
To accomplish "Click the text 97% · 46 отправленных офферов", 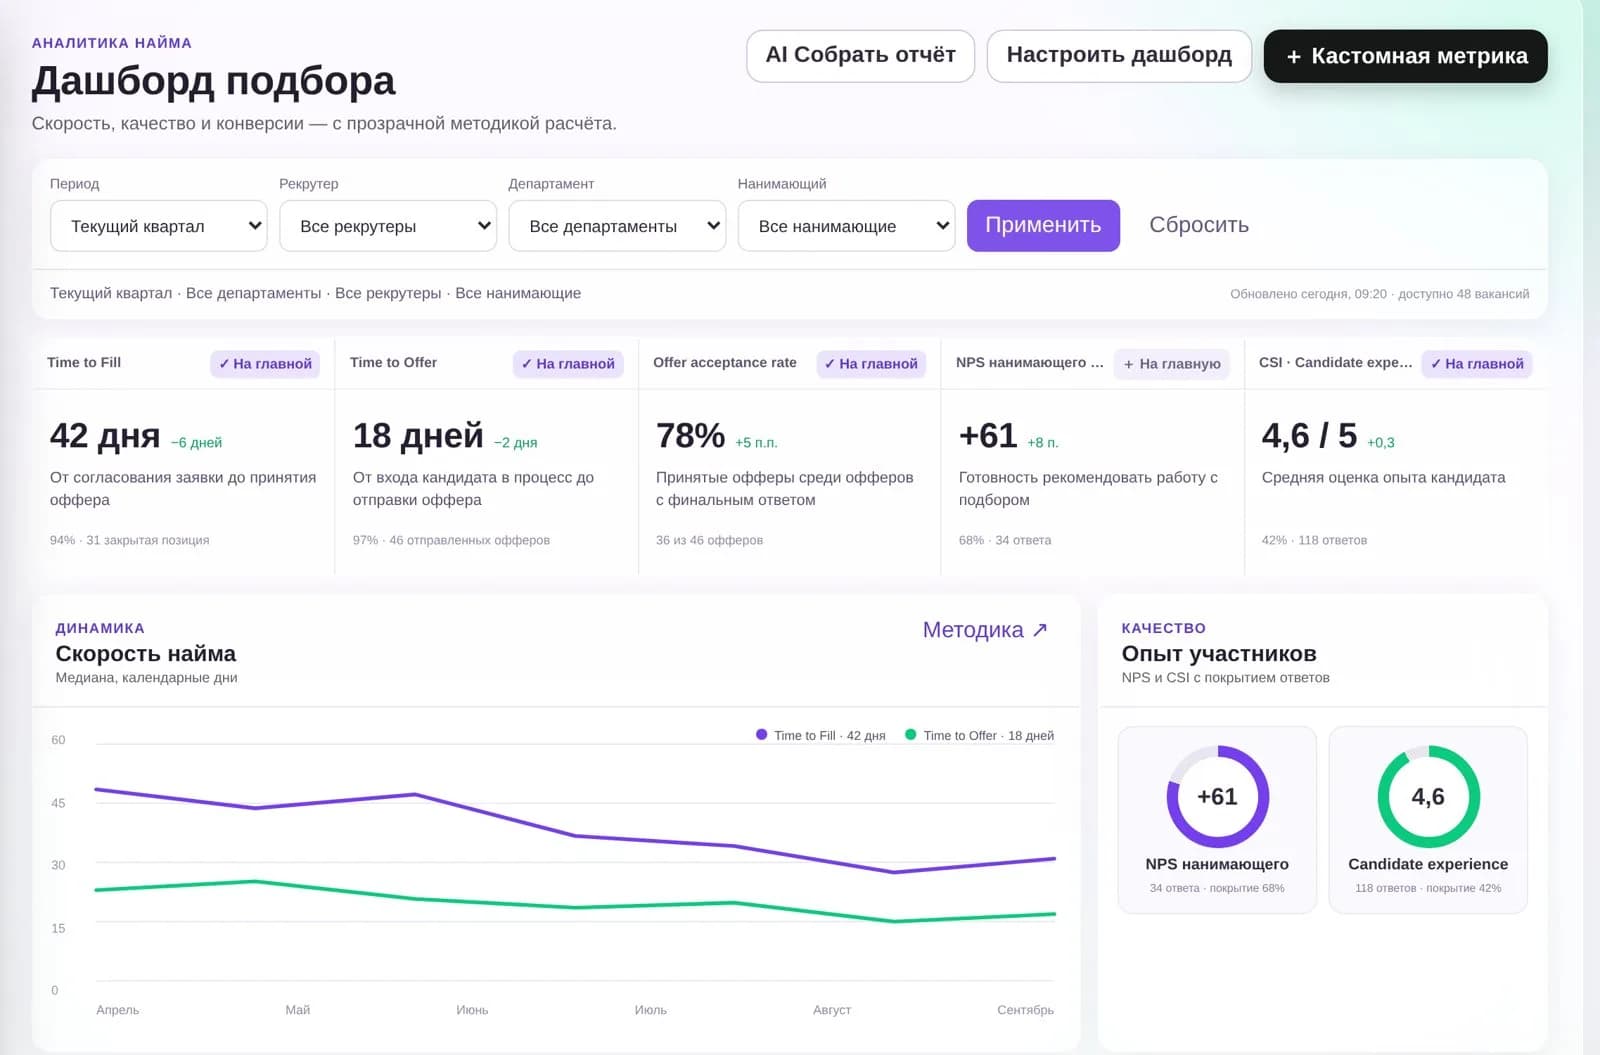I will tap(451, 540).
